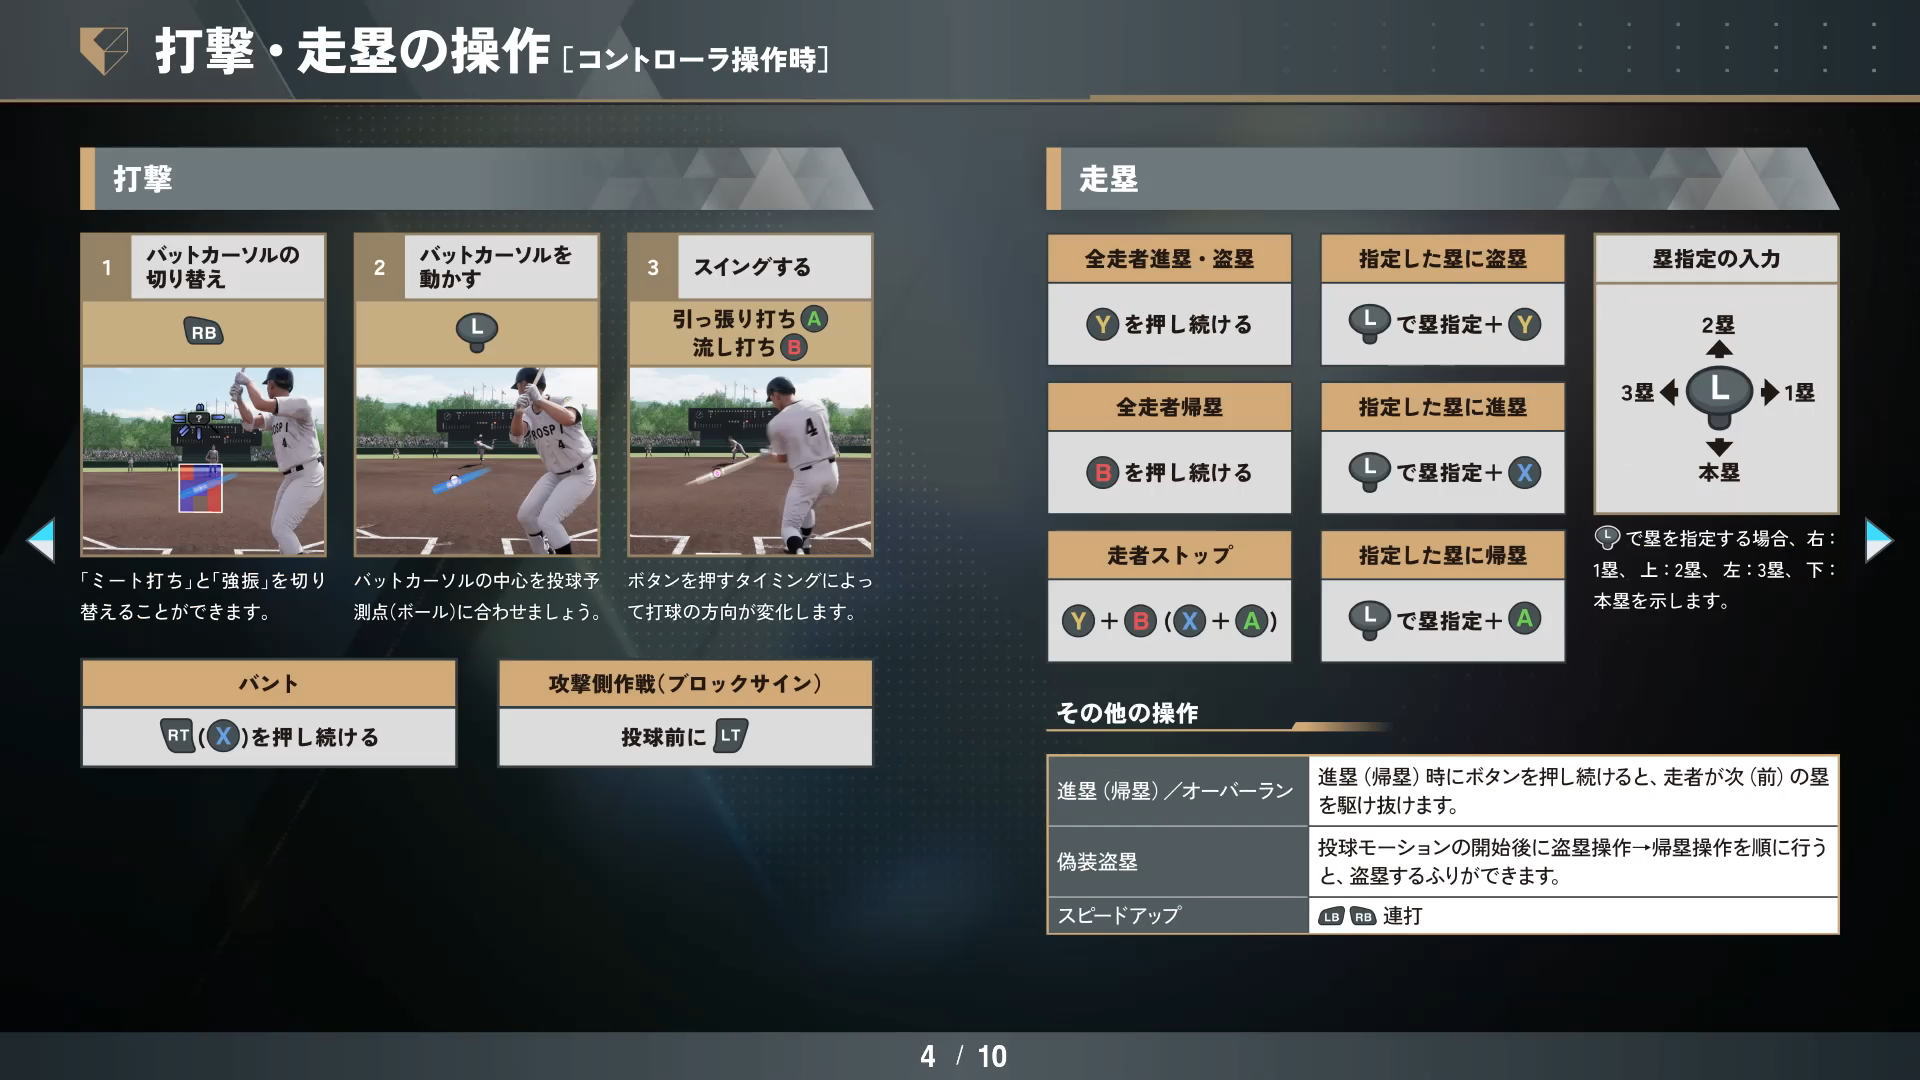Click the L stick icon in 指定した塁に進塁
The image size is (1920, 1080).
click(x=1370, y=472)
